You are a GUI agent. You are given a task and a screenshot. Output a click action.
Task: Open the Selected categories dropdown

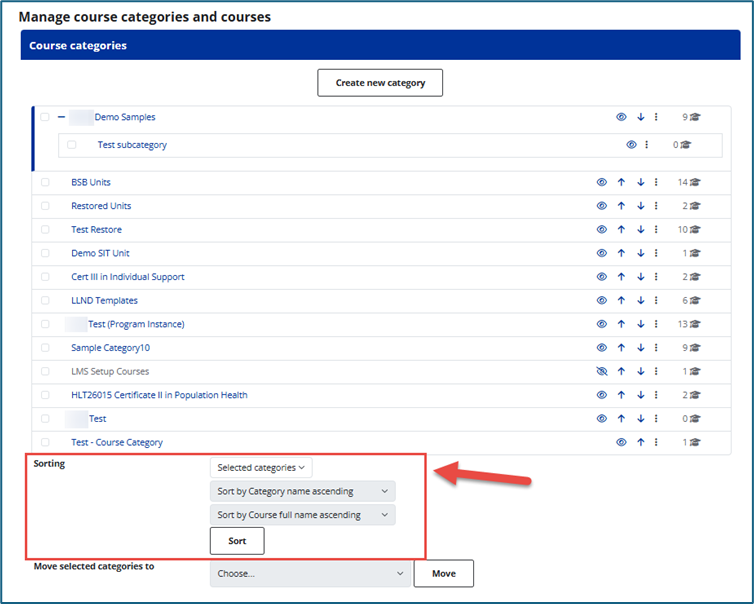click(261, 467)
